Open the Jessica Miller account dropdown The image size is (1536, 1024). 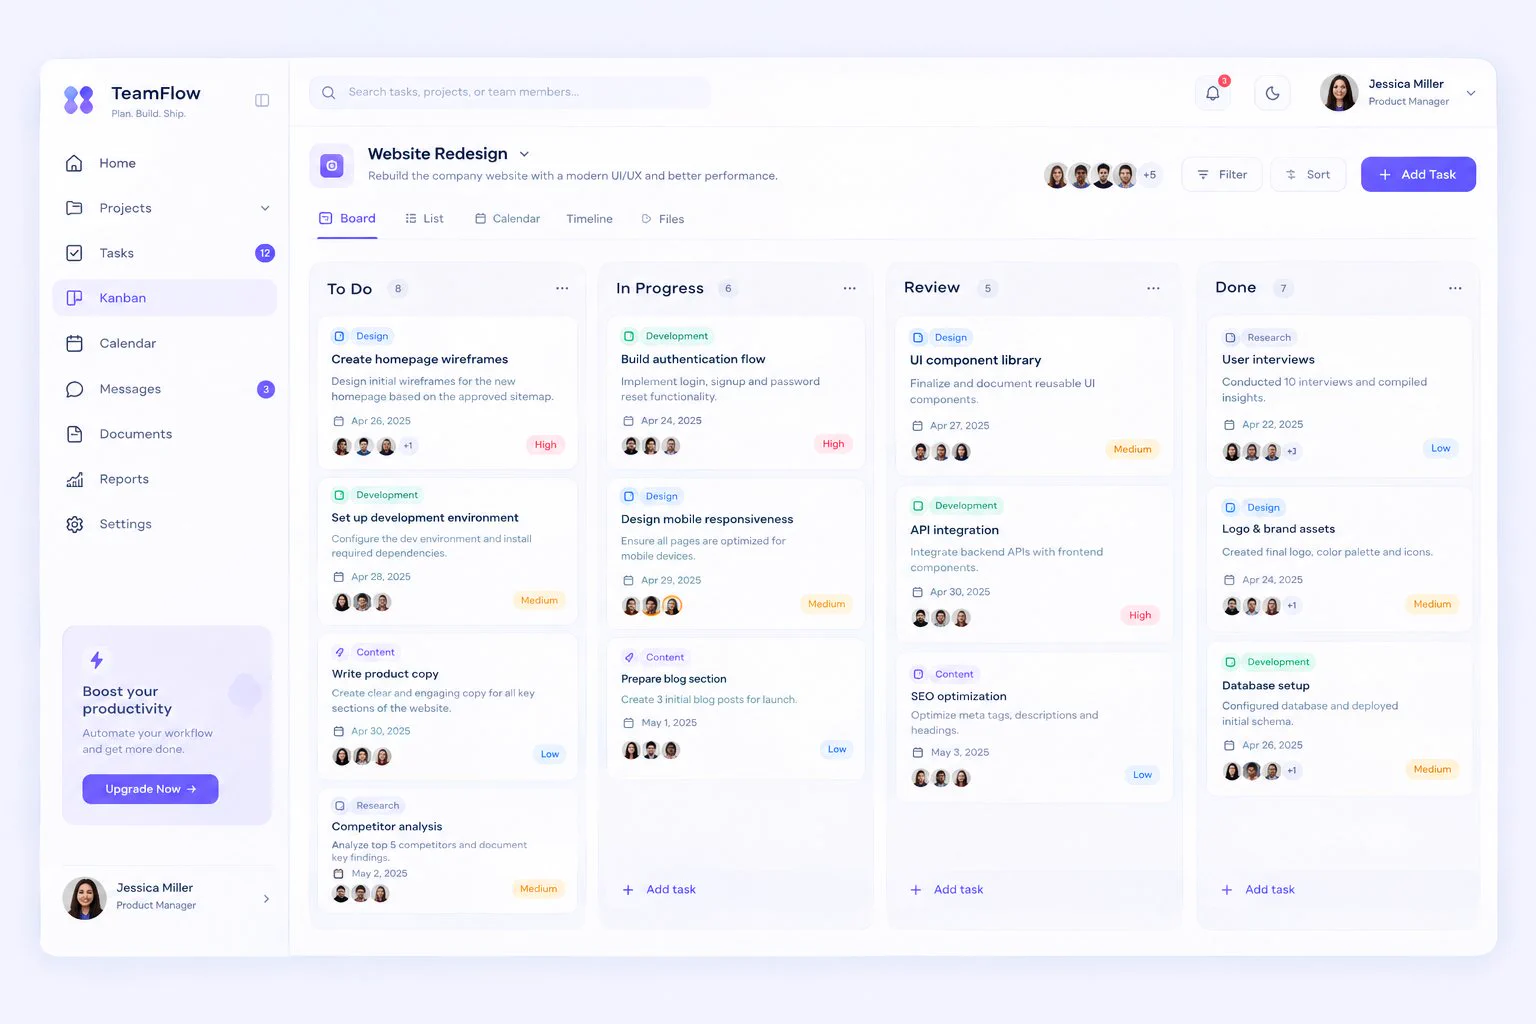coord(1471,93)
